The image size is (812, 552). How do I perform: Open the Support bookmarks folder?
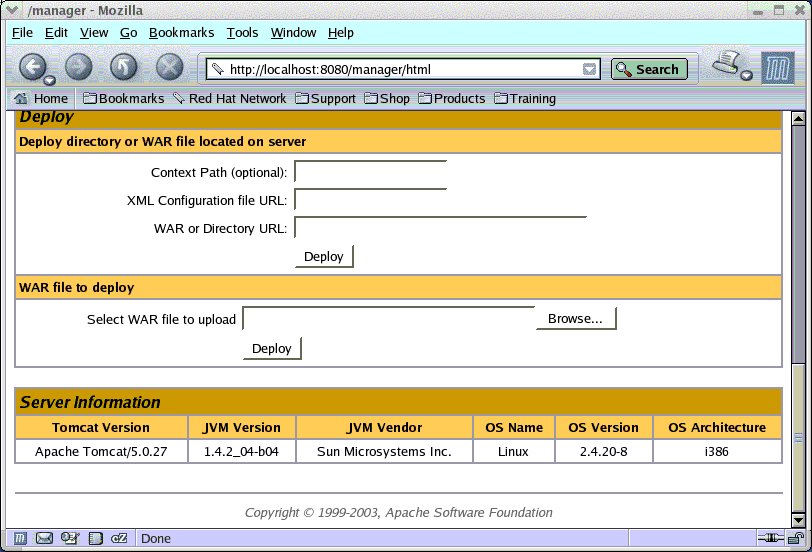pos(325,98)
